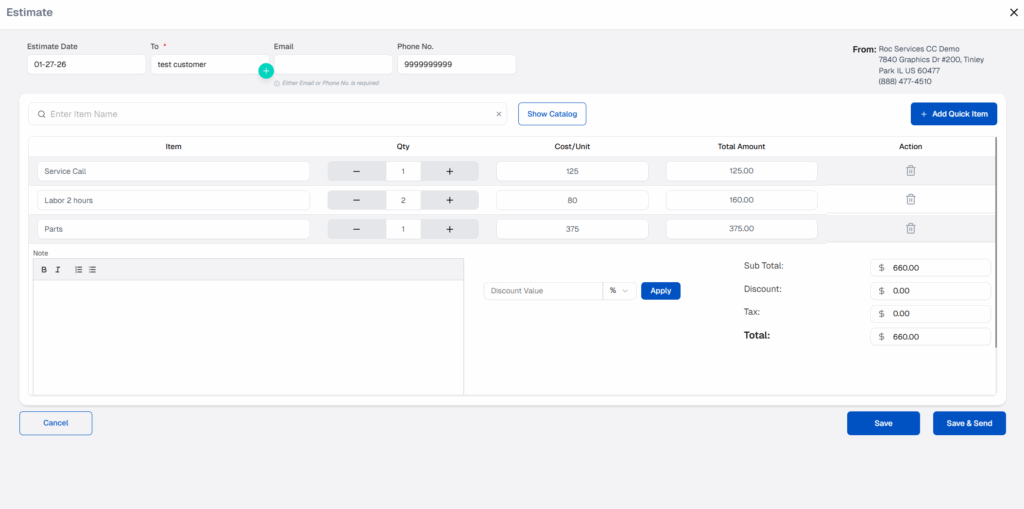Close the Estimate dialog
Viewport: 1024px width, 509px height.
(1013, 13)
